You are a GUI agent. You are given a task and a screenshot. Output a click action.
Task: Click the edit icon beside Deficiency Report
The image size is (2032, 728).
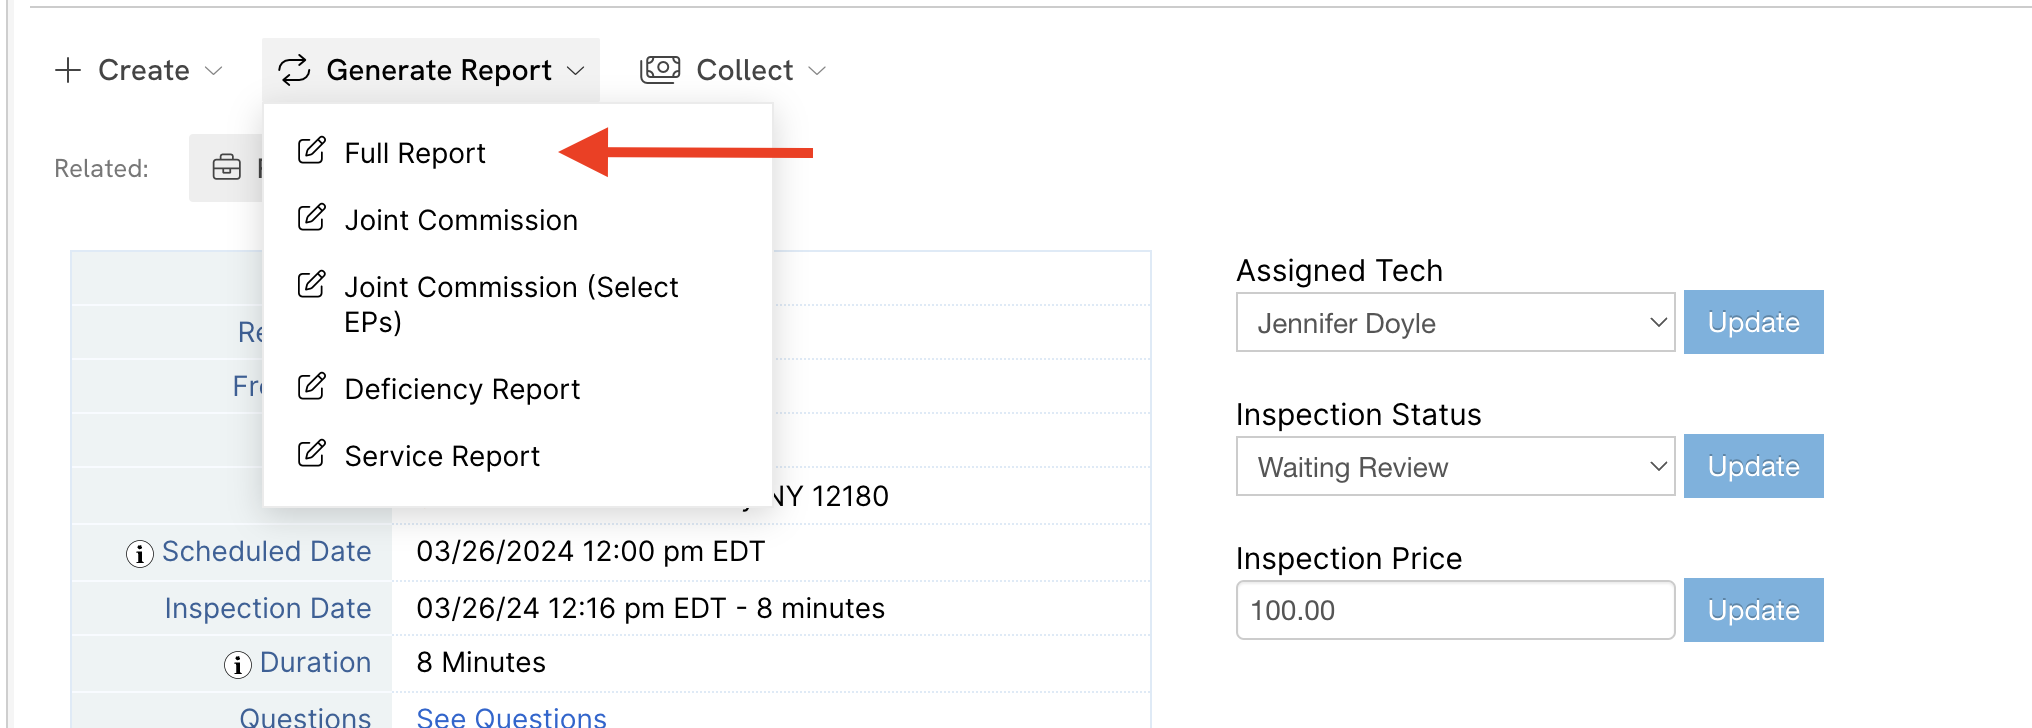[311, 387]
